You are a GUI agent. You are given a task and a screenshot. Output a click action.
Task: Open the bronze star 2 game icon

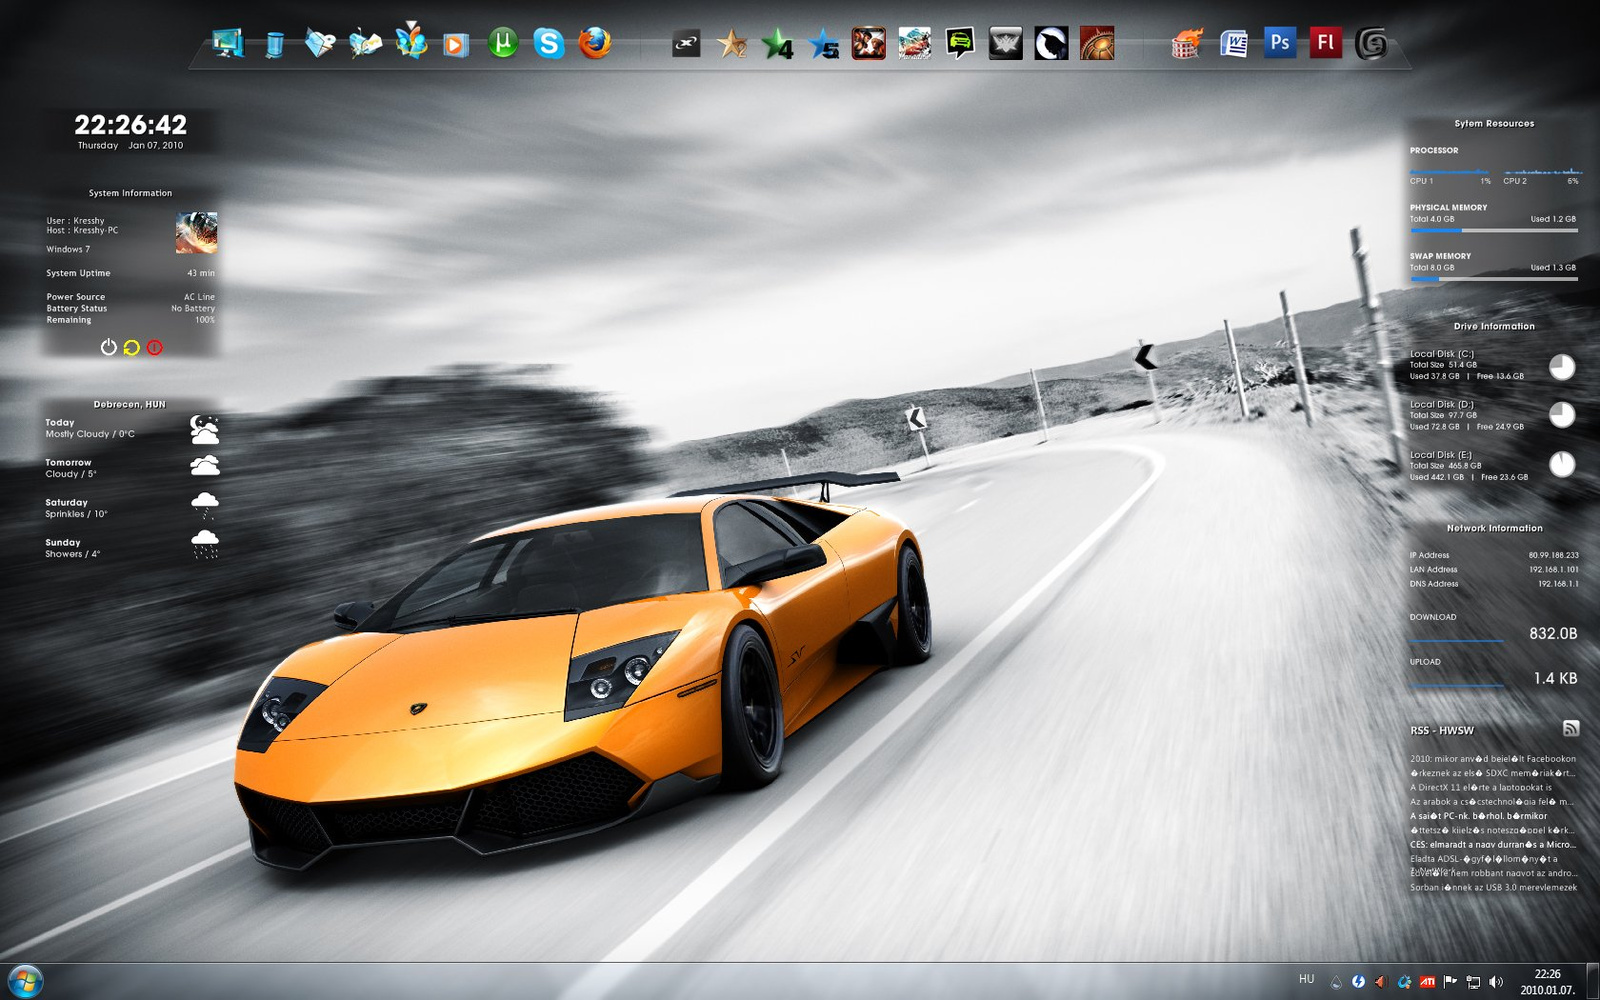[732, 44]
